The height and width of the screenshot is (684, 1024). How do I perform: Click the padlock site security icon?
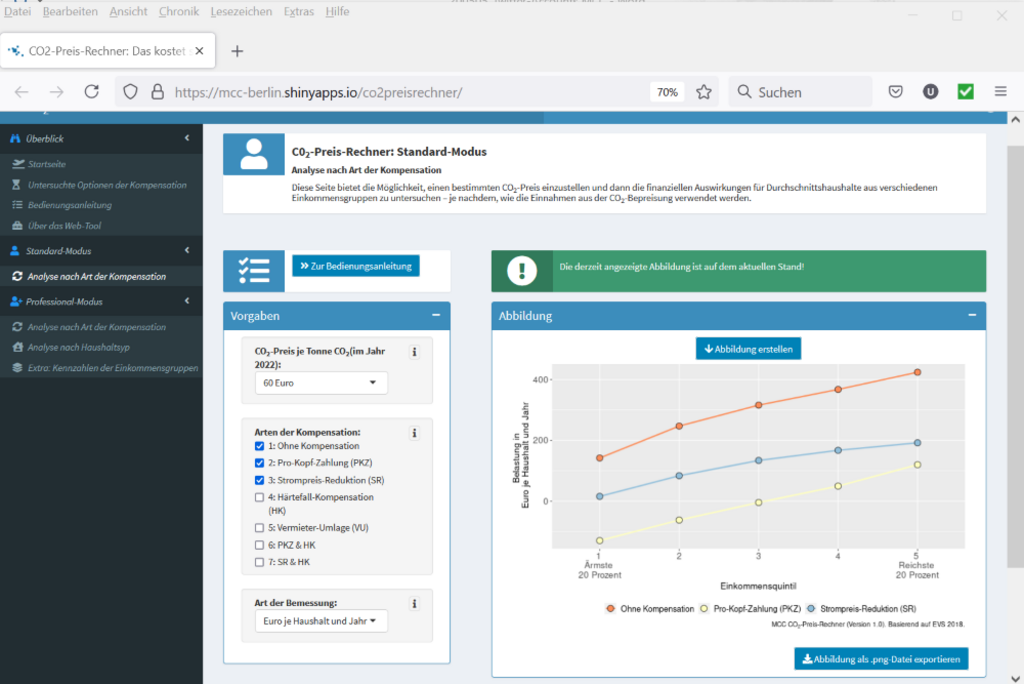tap(157, 91)
